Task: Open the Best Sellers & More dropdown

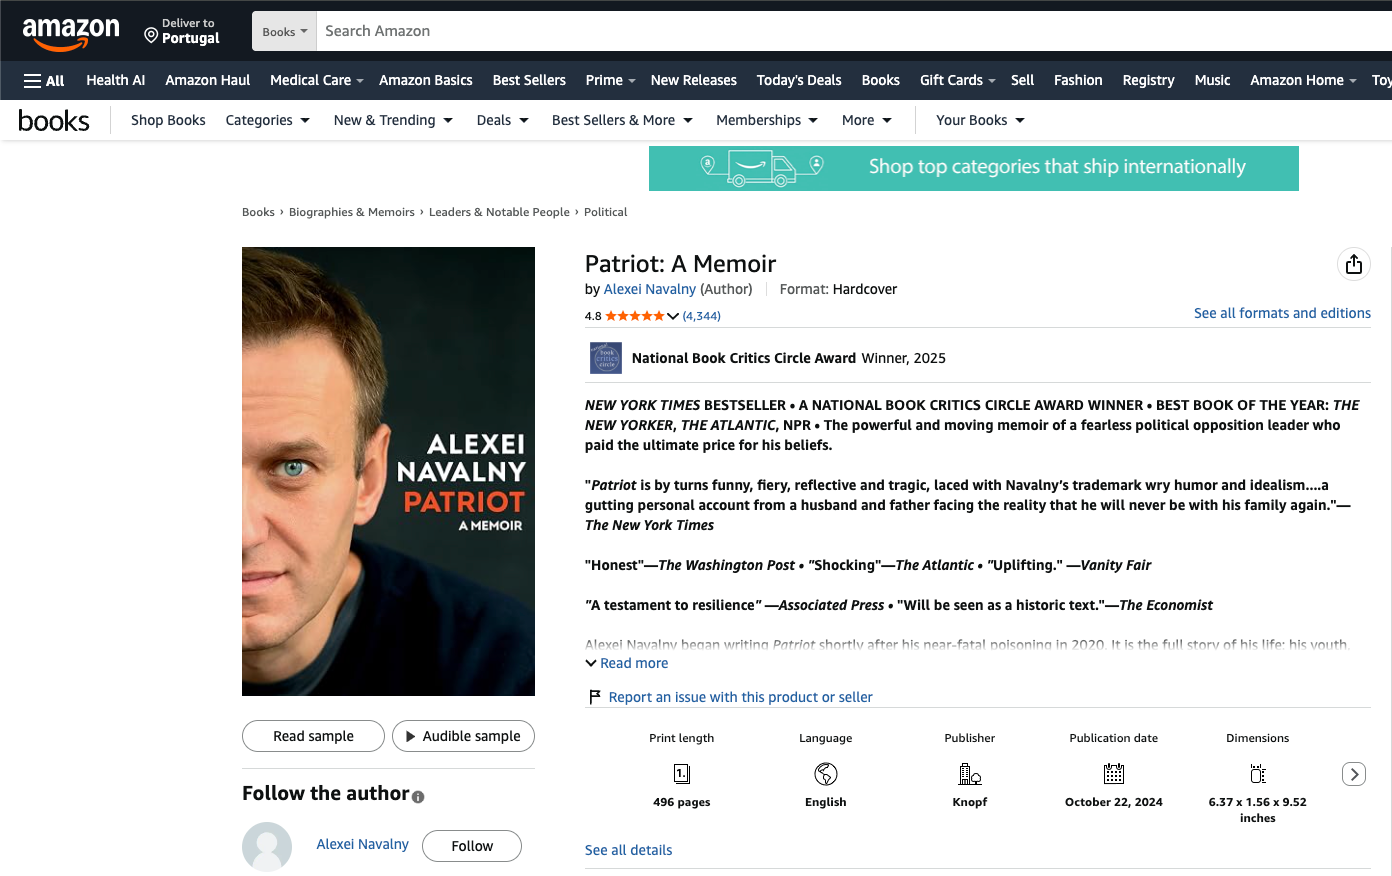Action: tap(623, 120)
